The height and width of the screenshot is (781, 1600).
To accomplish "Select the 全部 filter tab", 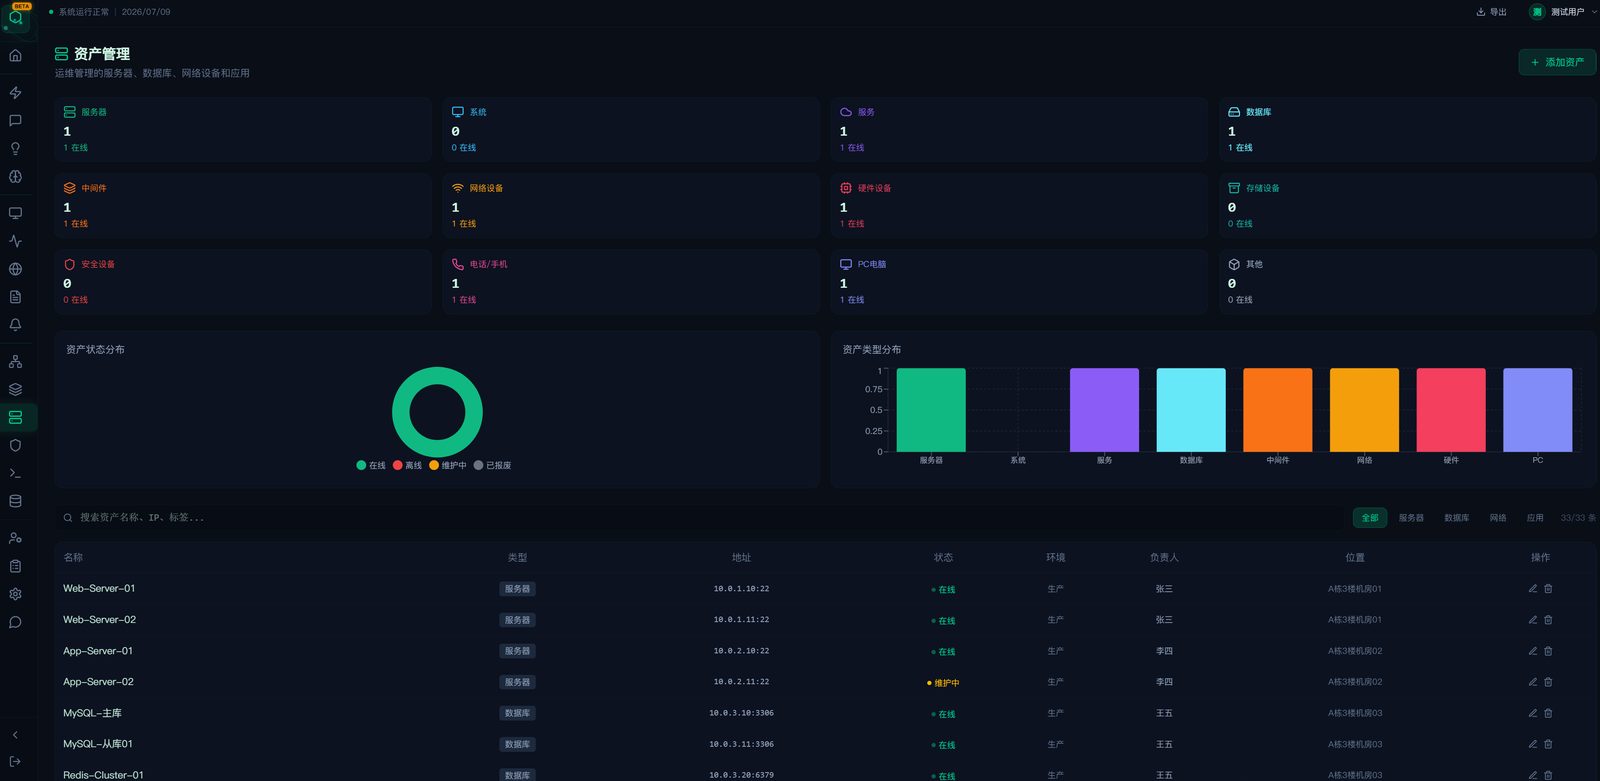I will coord(1370,518).
